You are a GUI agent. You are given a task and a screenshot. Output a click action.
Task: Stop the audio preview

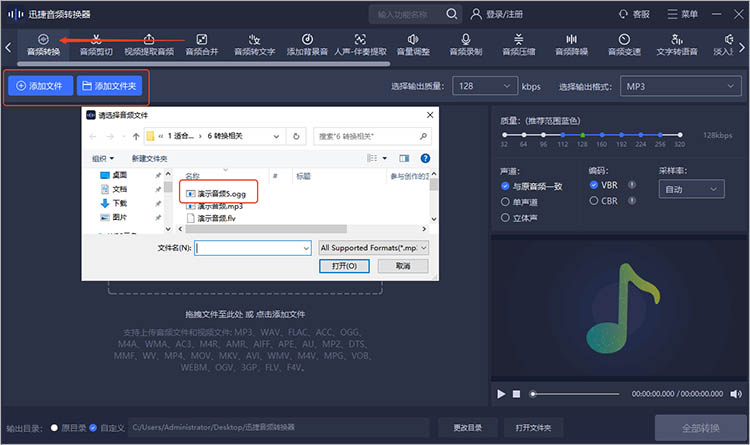click(516, 394)
